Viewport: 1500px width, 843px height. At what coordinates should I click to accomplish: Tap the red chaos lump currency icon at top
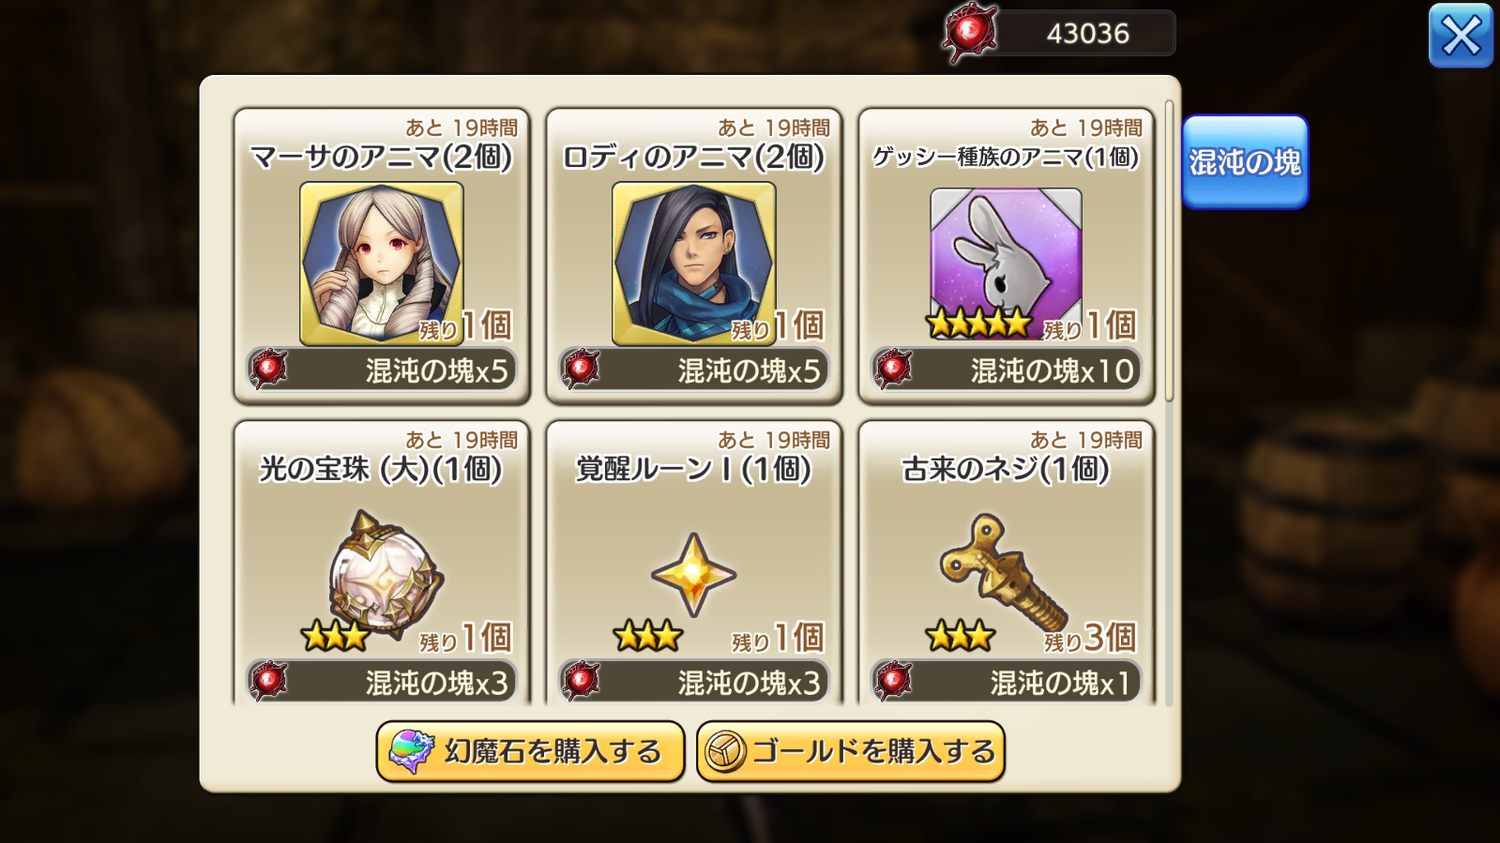[969, 33]
